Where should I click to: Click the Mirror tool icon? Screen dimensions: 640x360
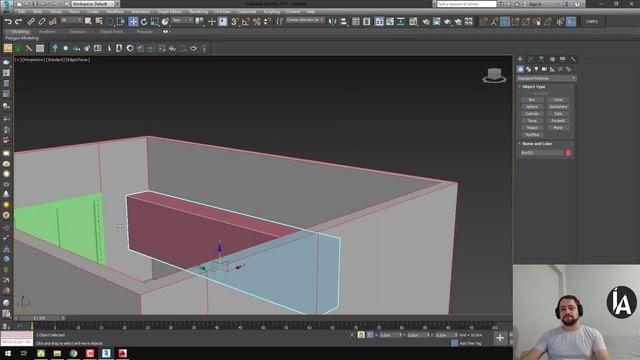tap(333, 22)
